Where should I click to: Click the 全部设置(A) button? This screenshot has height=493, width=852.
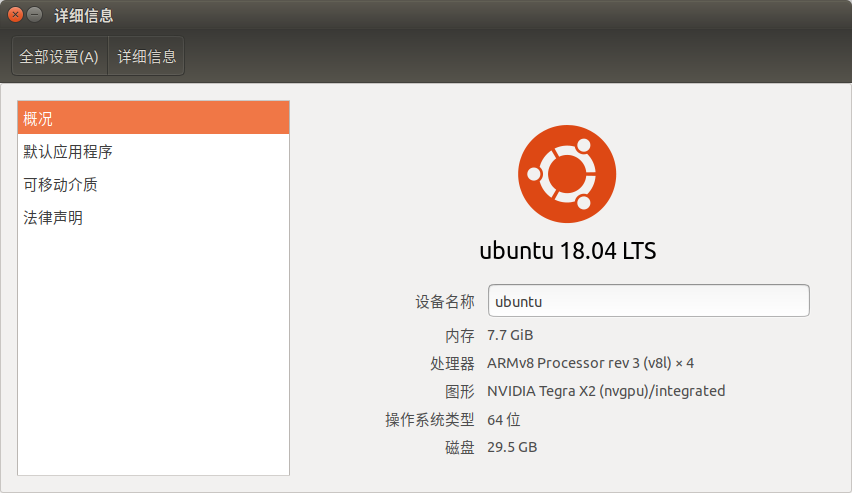tap(60, 56)
